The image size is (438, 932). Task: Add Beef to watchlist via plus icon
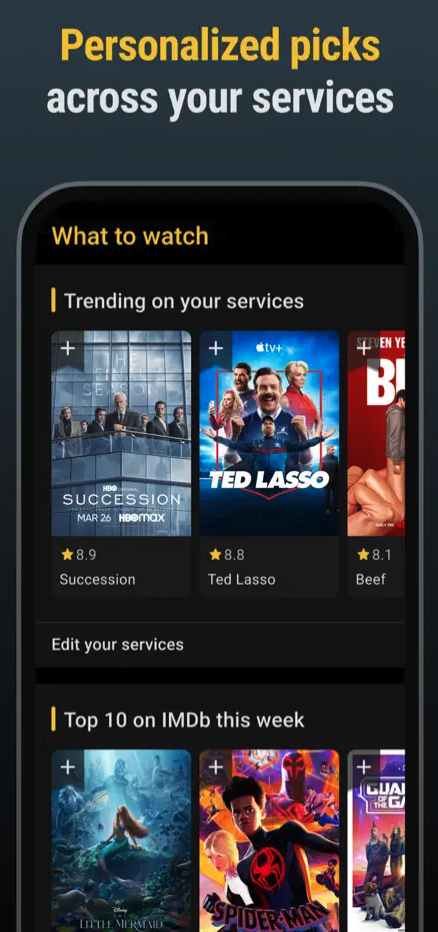click(364, 348)
